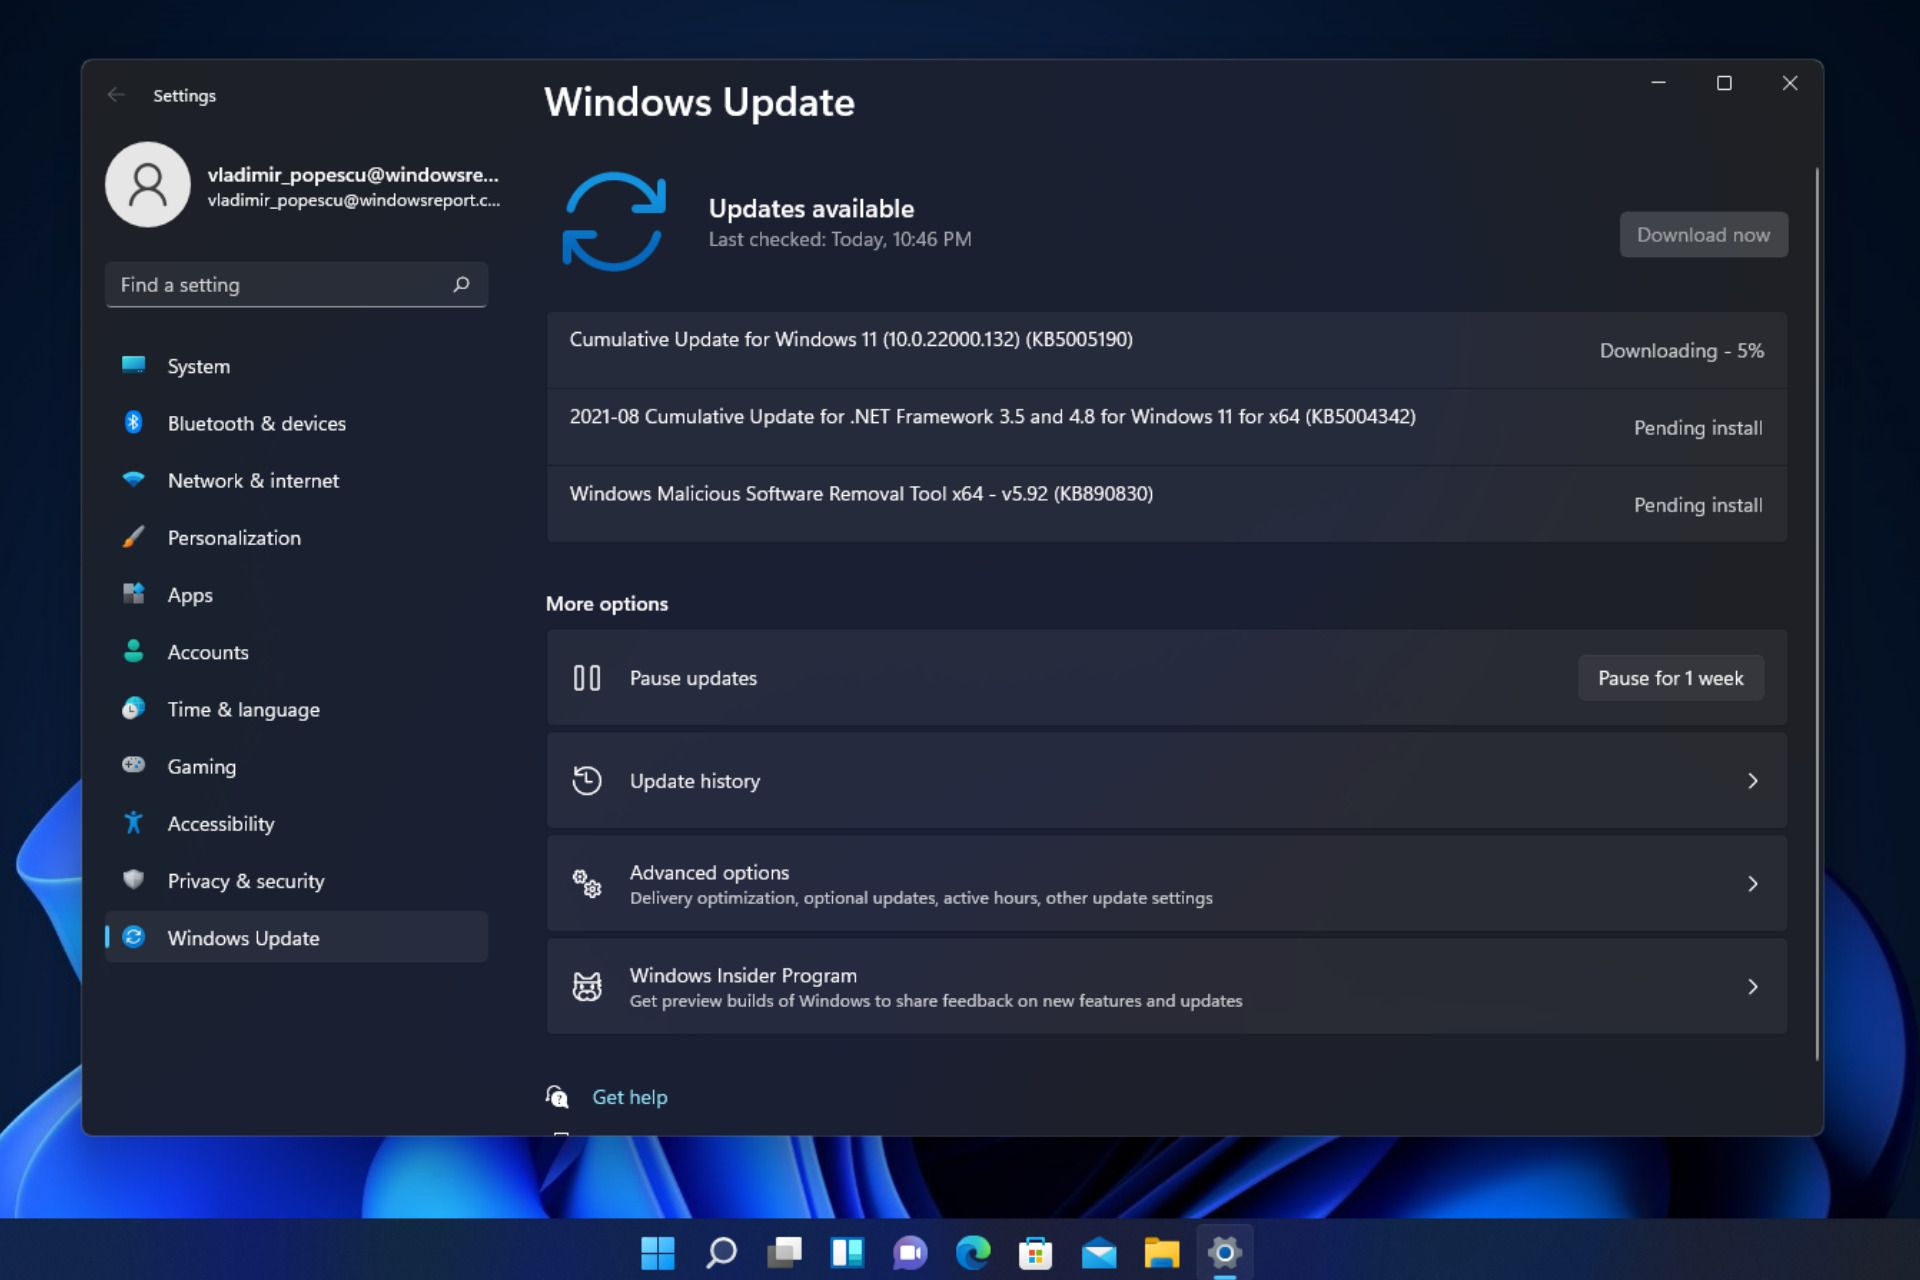The image size is (1920, 1280).
Task: Click in the Find a setting field
Action: (296, 284)
